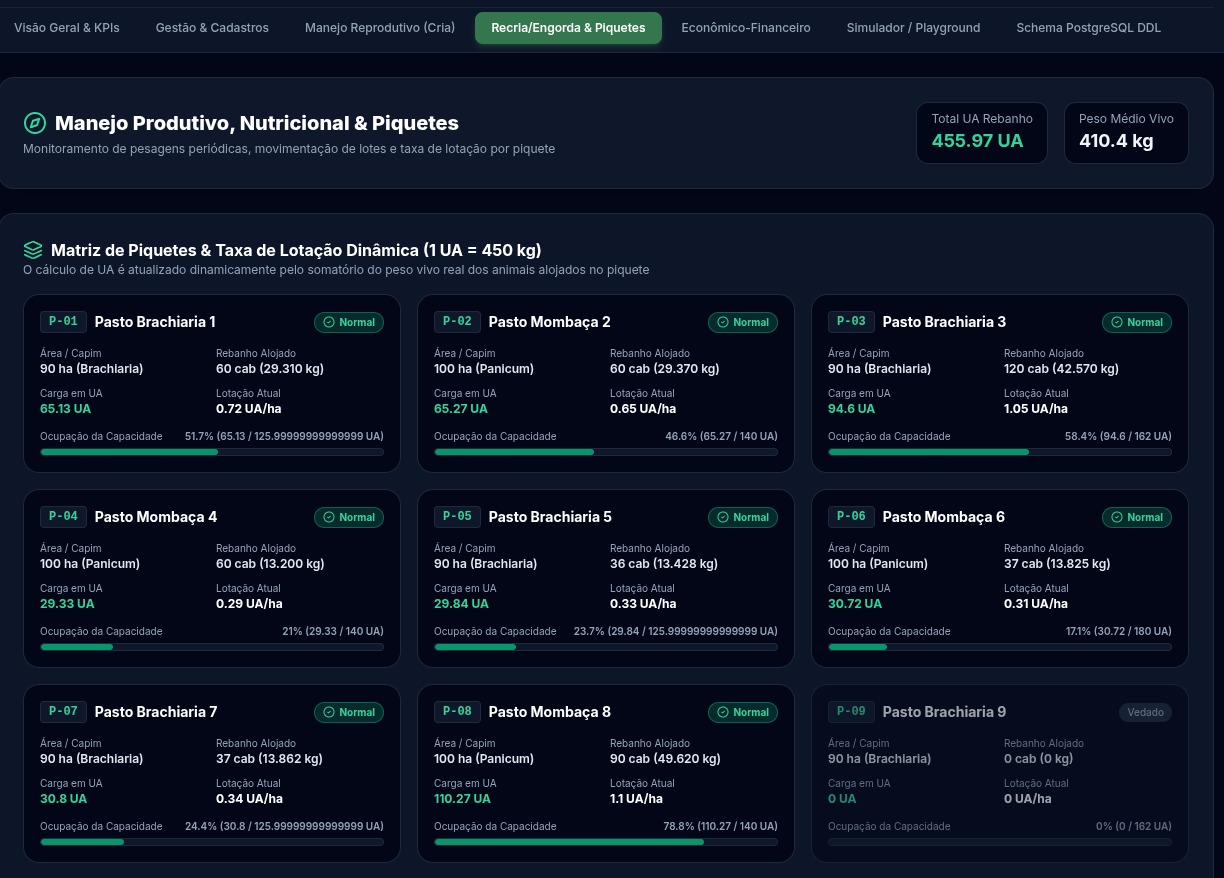1224x878 pixels.
Task: Click the 36 cab (13.428 kg) herd value
Action: point(664,564)
